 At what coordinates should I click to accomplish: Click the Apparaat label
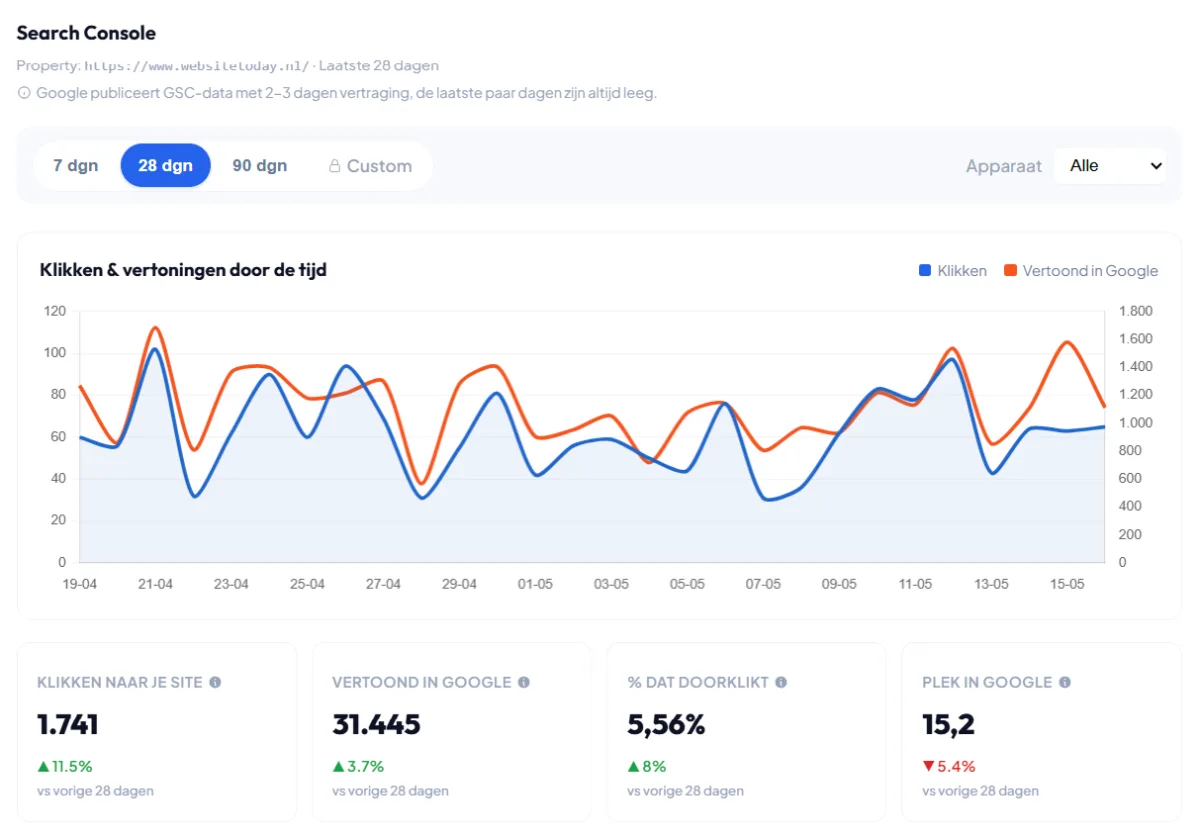(x=1004, y=167)
